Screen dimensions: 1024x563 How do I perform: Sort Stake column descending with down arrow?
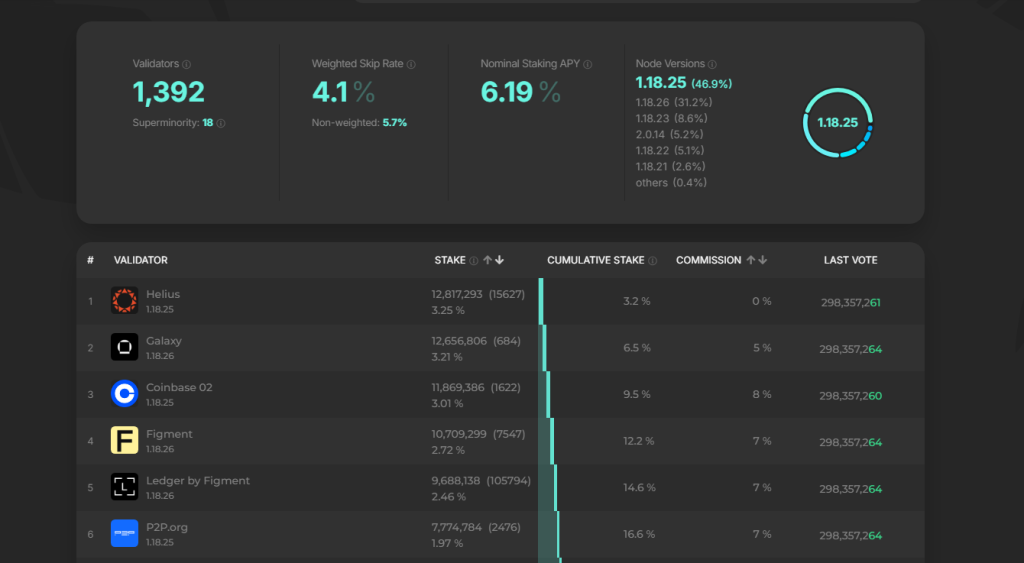(499, 260)
